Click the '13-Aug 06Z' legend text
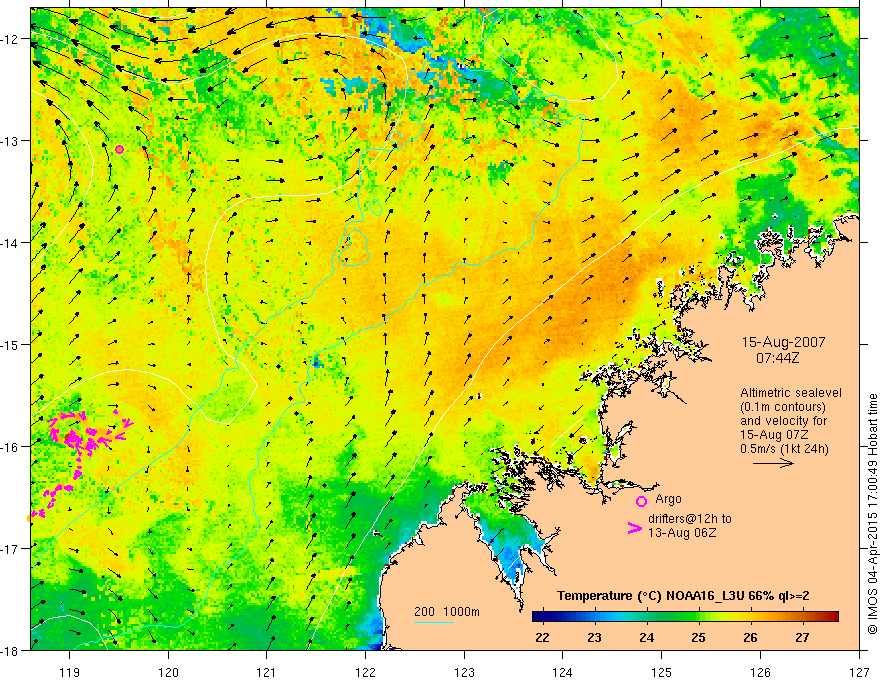This screenshot has height=680, width=880. (x=682, y=532)
